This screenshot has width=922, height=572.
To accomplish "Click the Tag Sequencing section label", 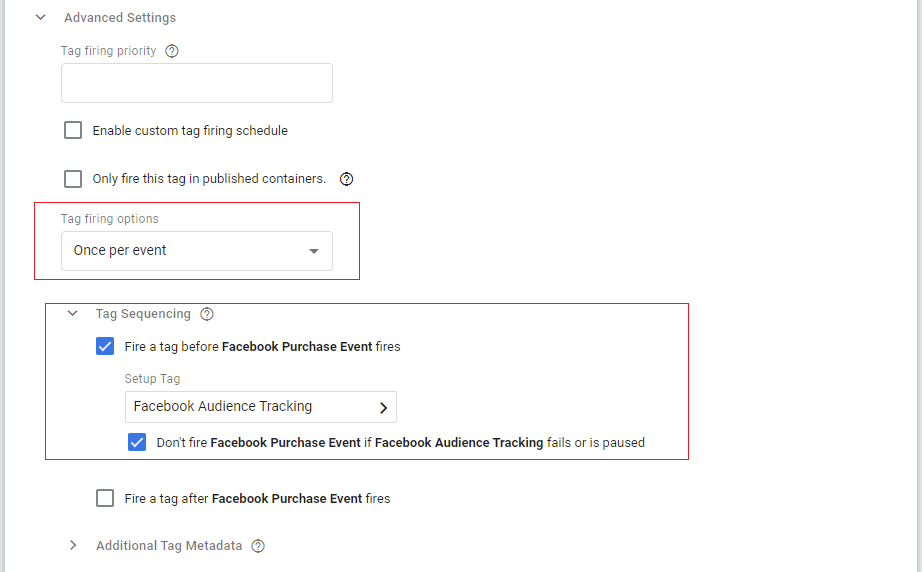I will 143,314.
